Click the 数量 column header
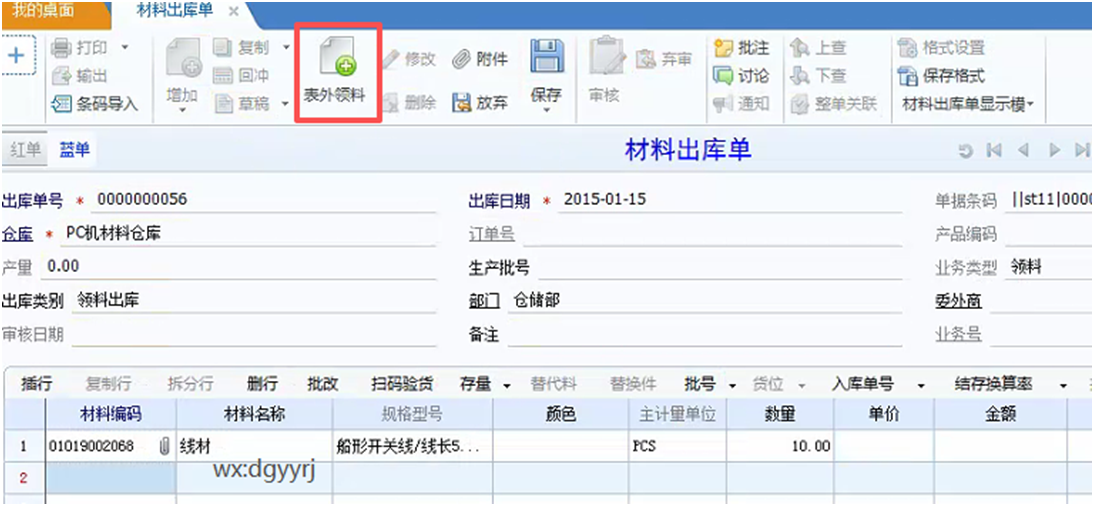 (779, 414)
